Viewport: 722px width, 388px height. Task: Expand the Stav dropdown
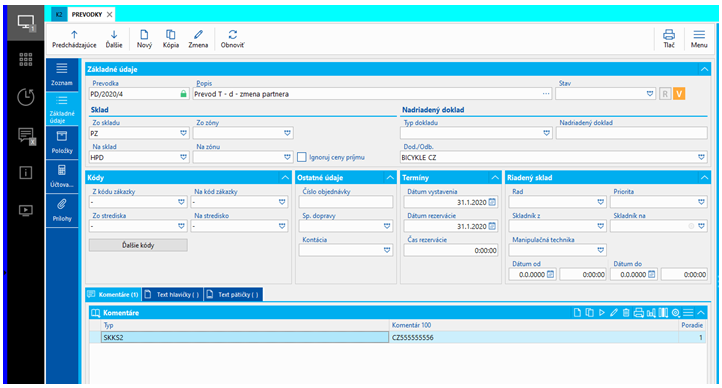click(x=650, y=94)
